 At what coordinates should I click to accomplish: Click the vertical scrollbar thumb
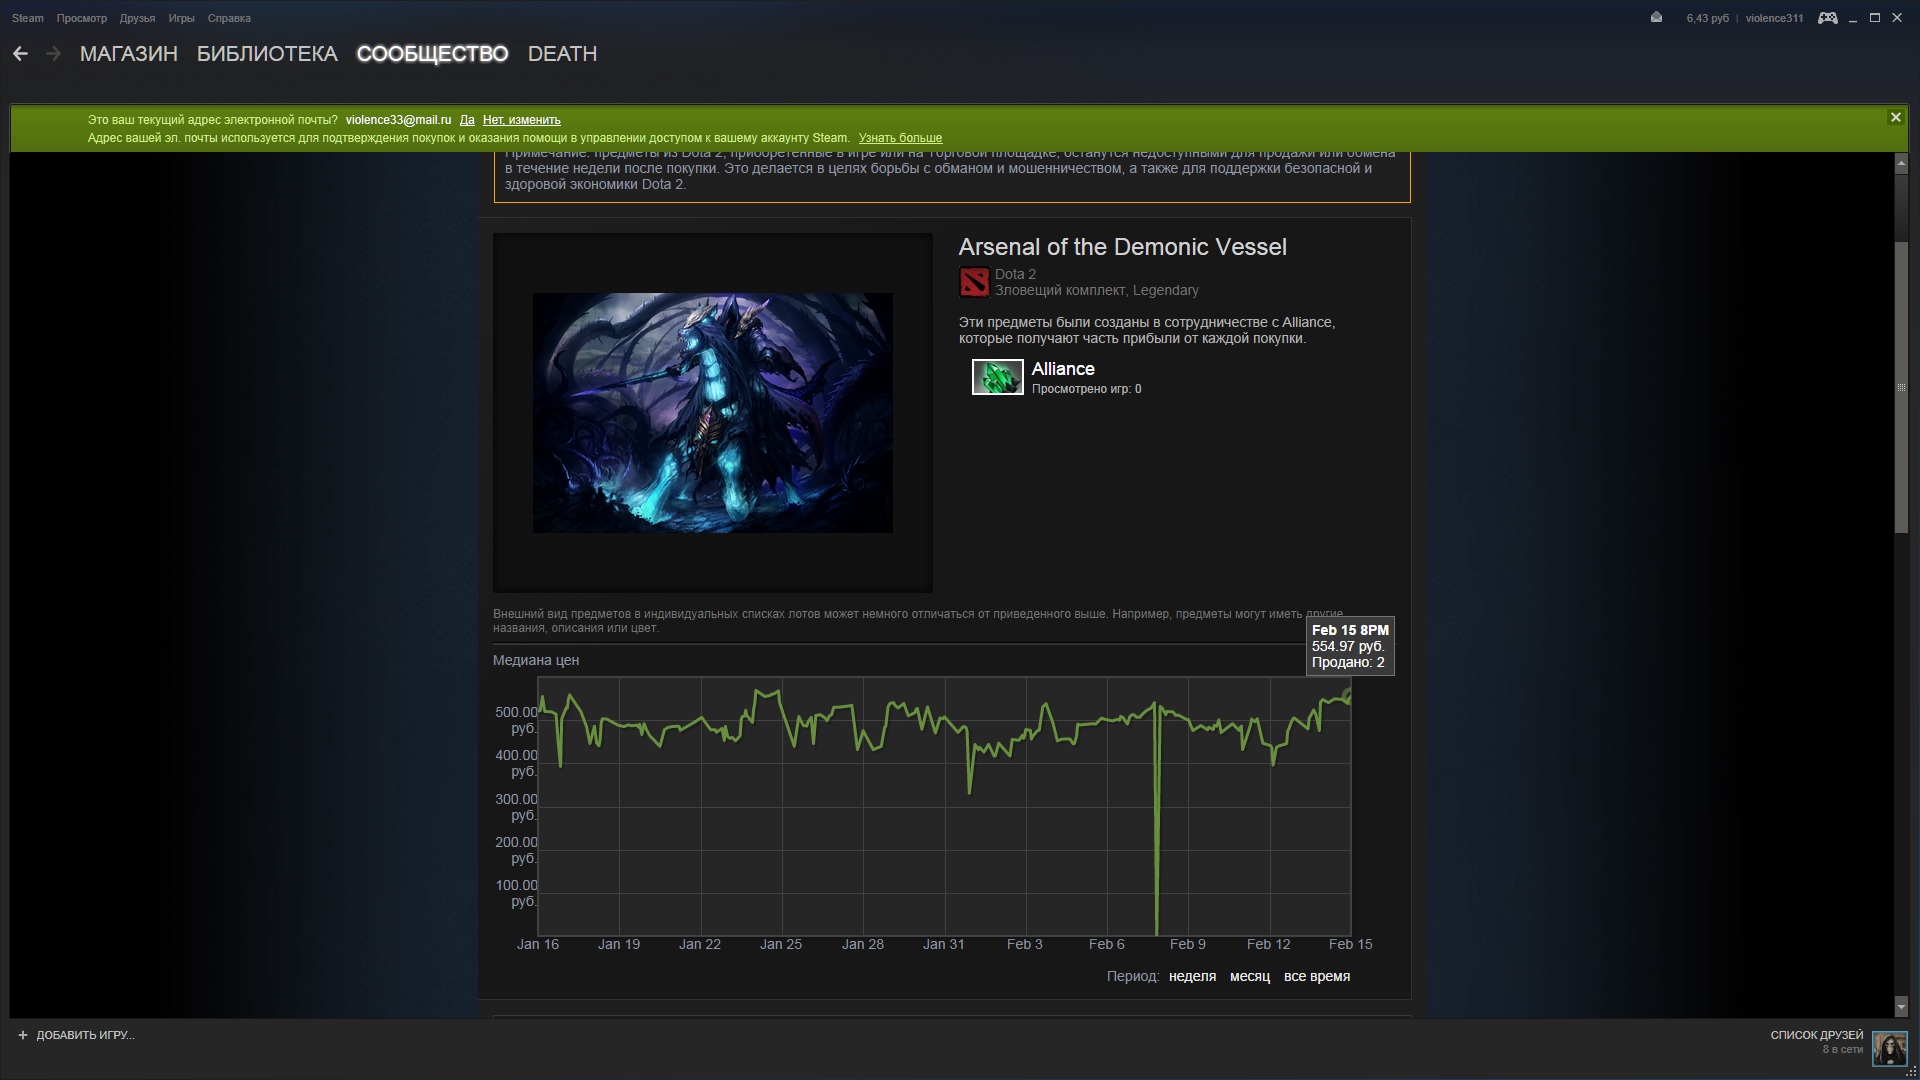coord(1901,387)
